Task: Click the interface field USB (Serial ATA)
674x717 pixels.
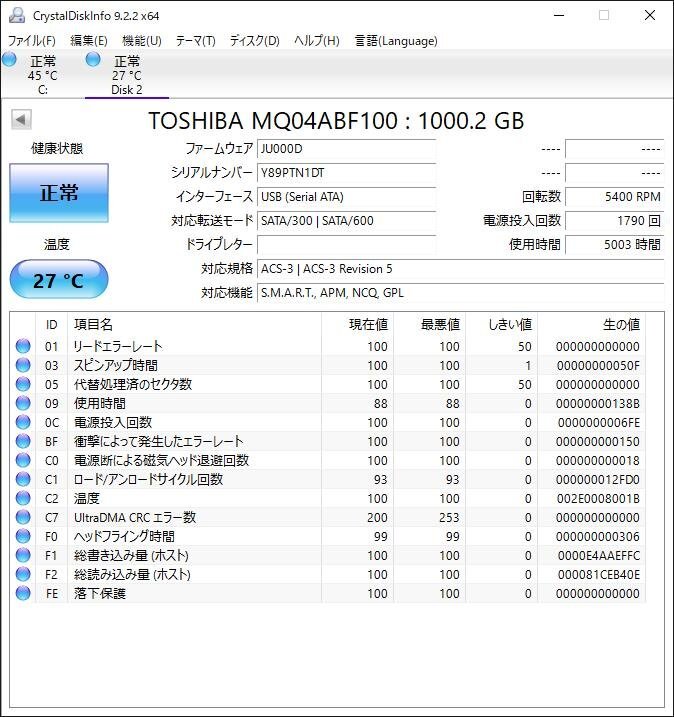Action: 346,197
